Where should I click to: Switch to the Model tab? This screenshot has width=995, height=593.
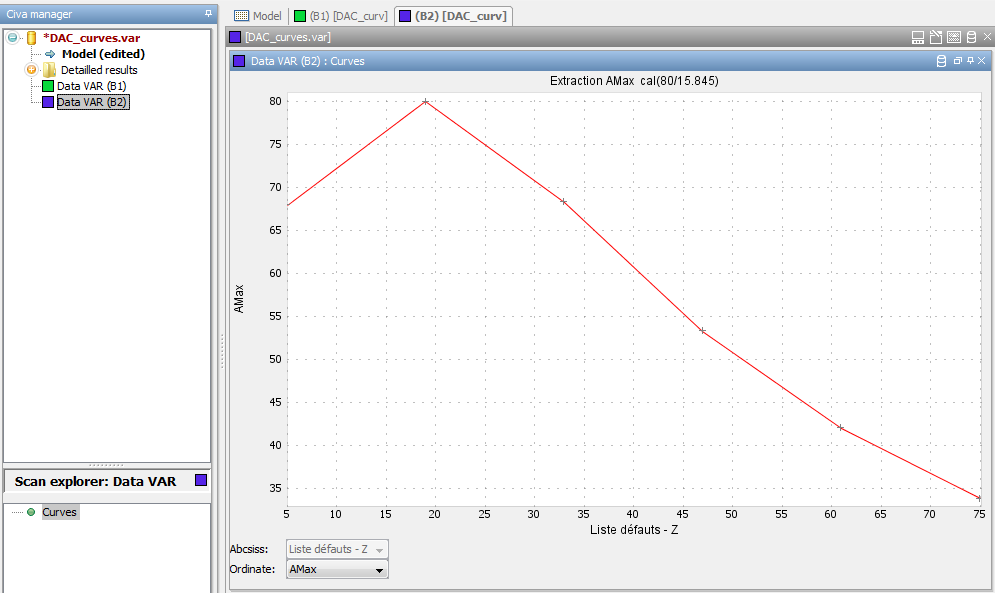coord(257,16)
